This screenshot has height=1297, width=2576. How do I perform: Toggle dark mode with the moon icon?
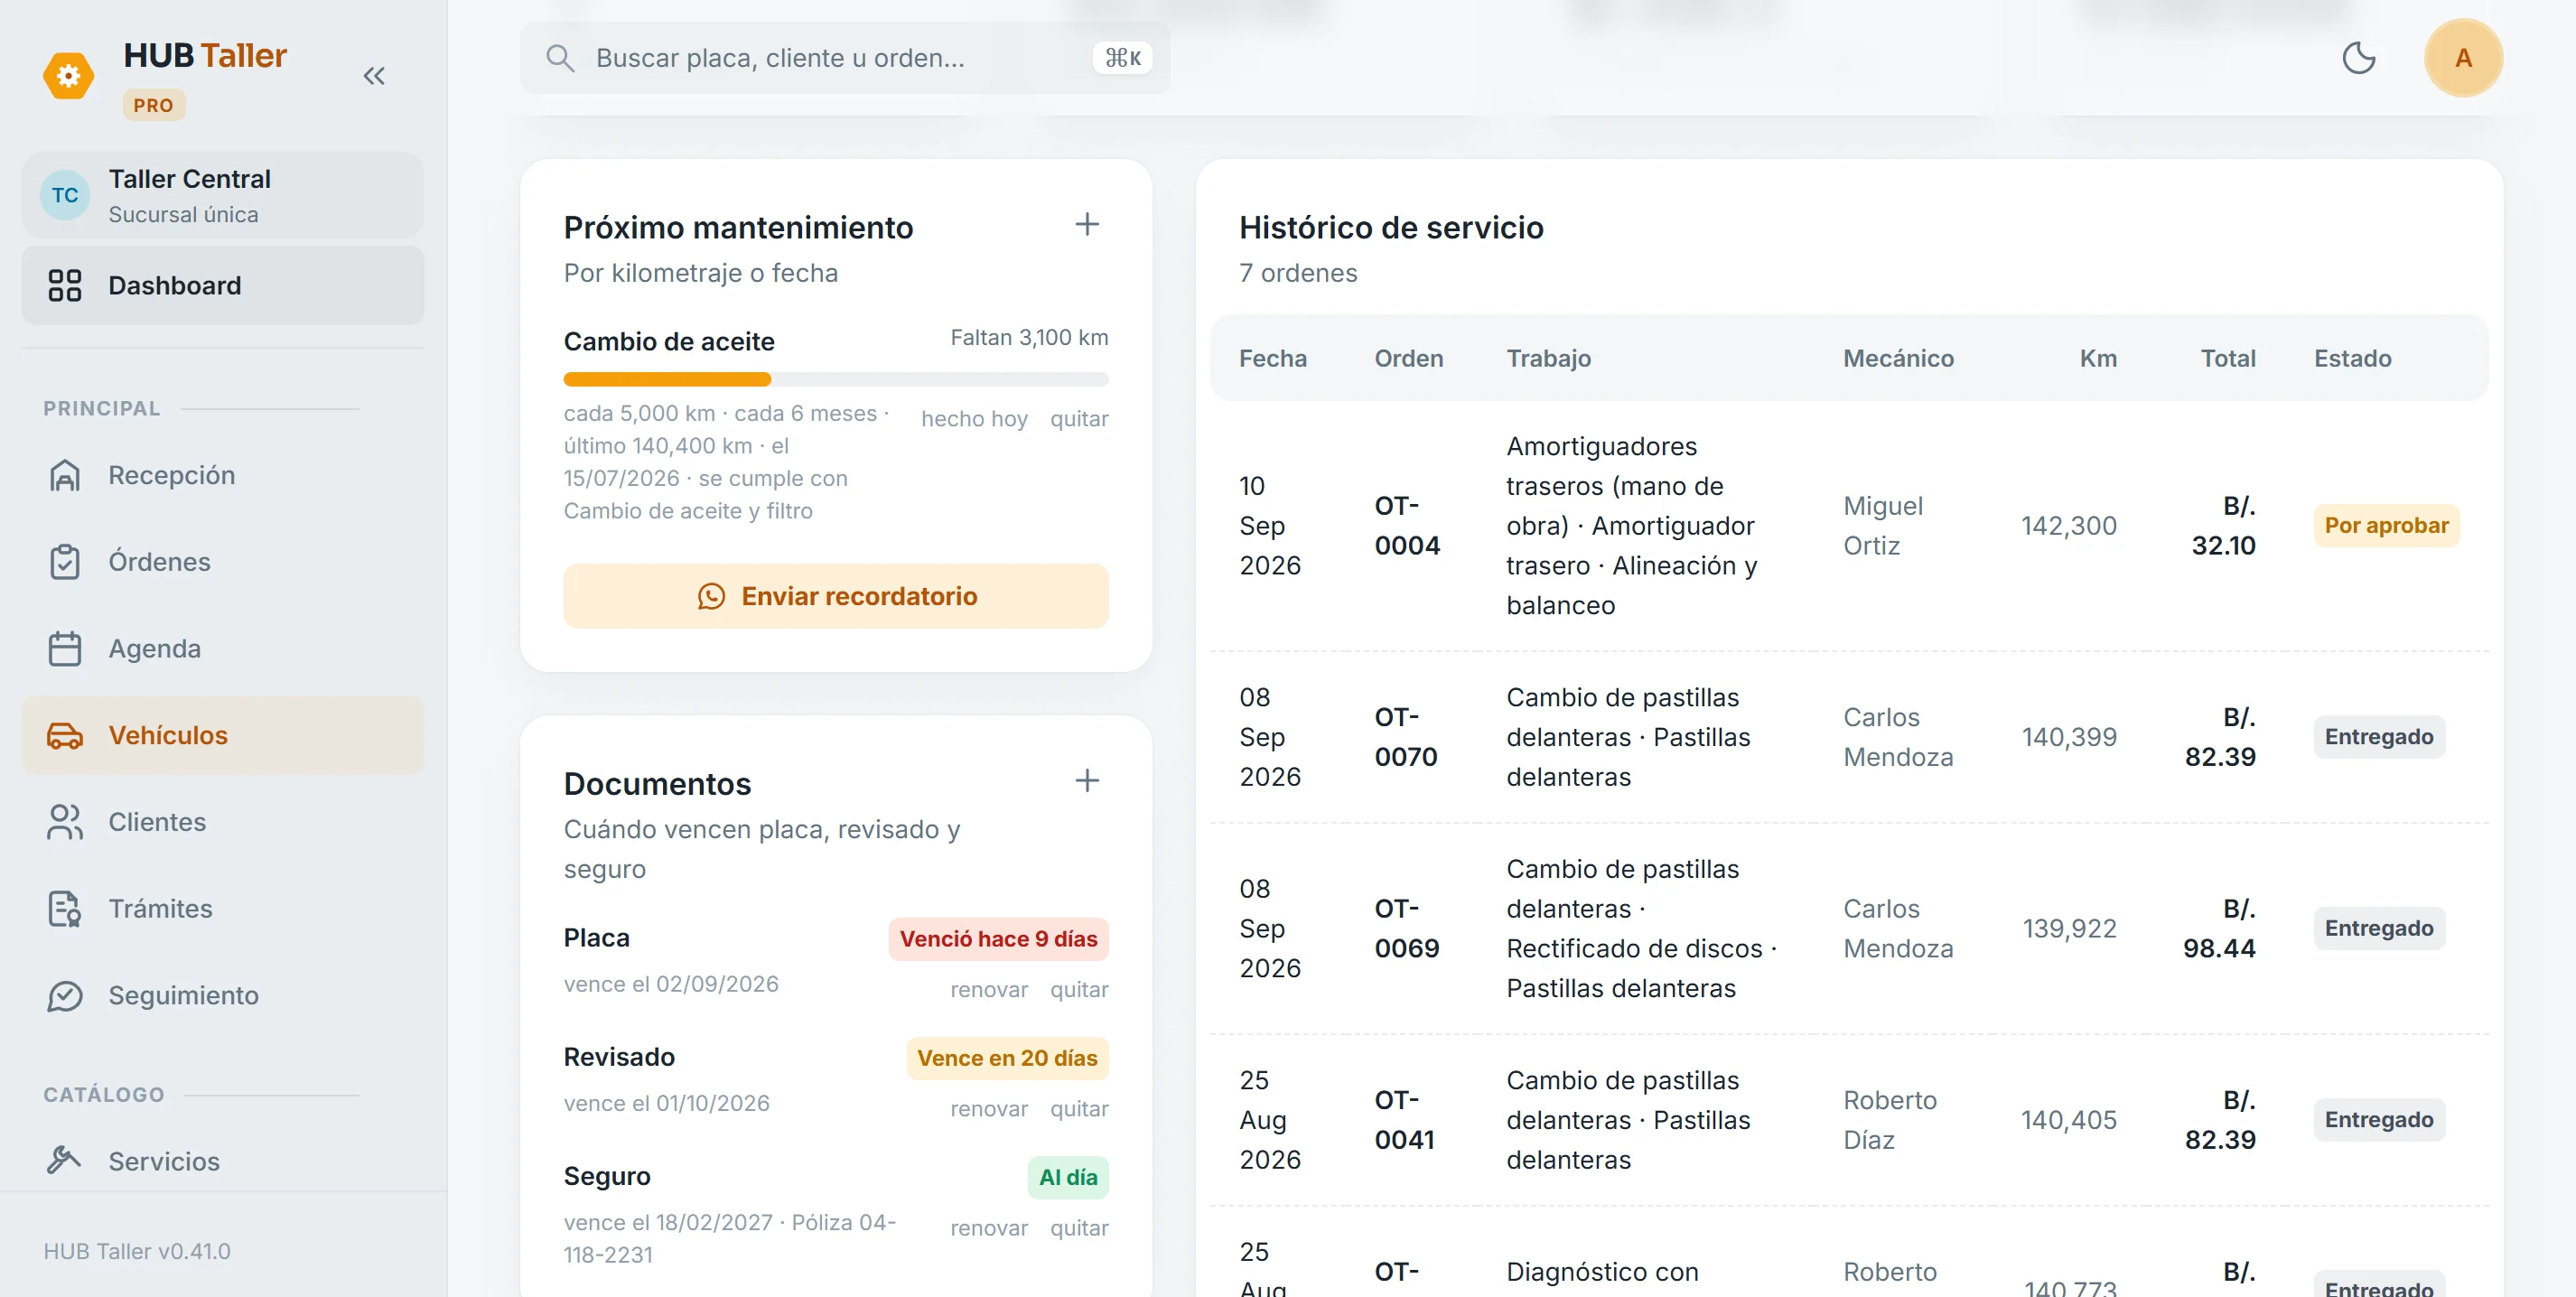tap(2358, 58)
